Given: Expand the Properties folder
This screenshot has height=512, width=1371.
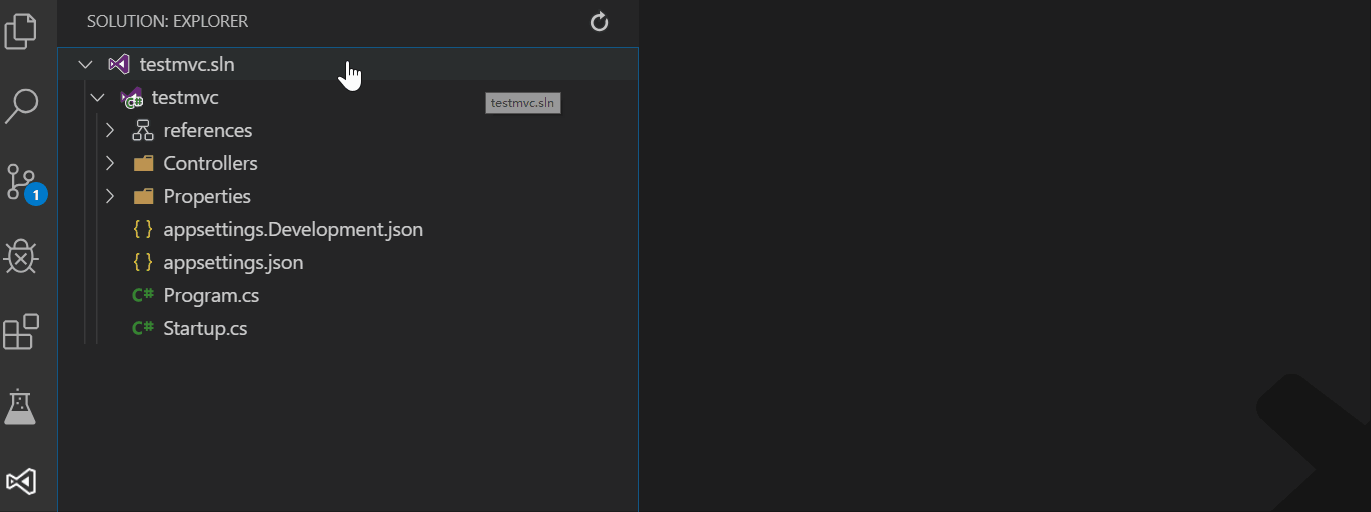Looking at the screenshot, I should [x=110, y=196].
